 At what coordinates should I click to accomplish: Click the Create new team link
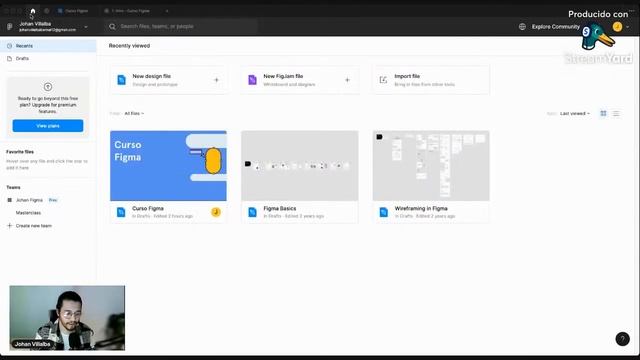(33, 226)
